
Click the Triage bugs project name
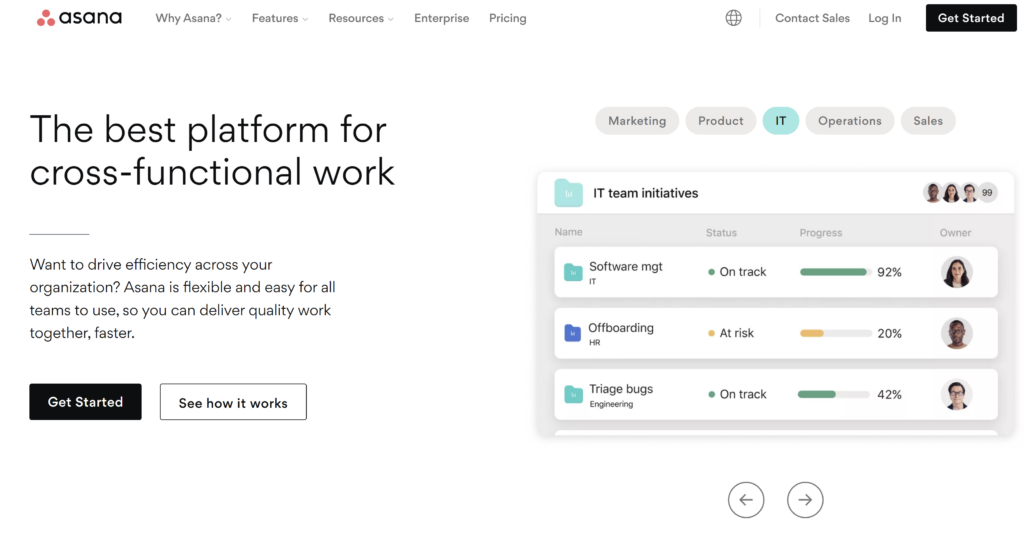(x=621, y=389)
